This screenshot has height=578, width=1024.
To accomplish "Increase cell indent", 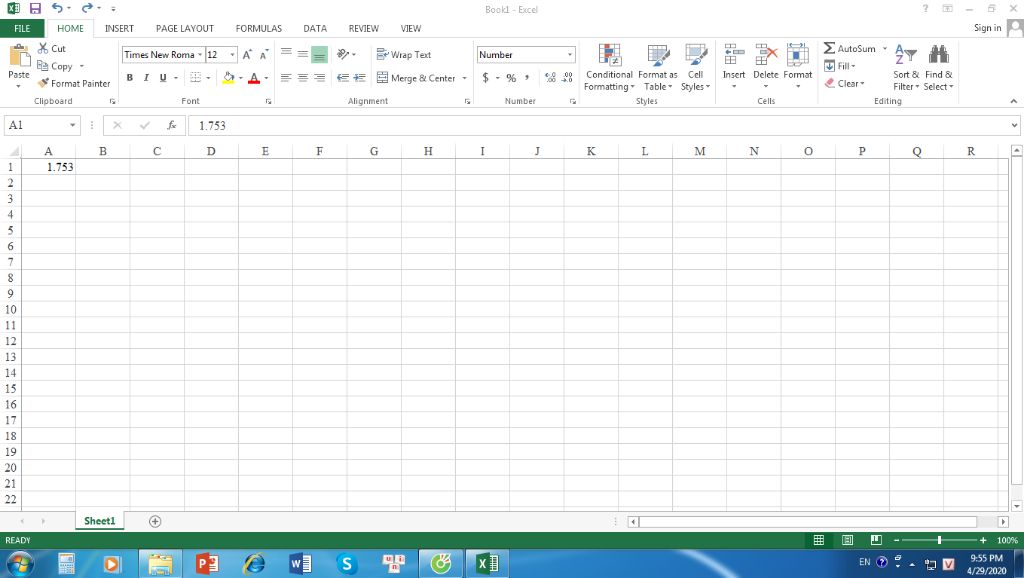I will [x=359, y=78].
